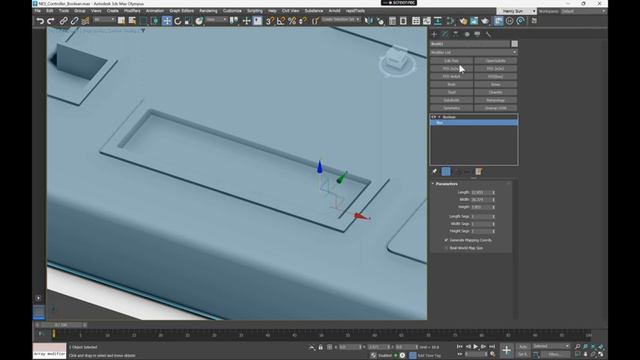
Task: Open the selection filter dropdown
Action: pyautogui.click(x=104, y=20)
